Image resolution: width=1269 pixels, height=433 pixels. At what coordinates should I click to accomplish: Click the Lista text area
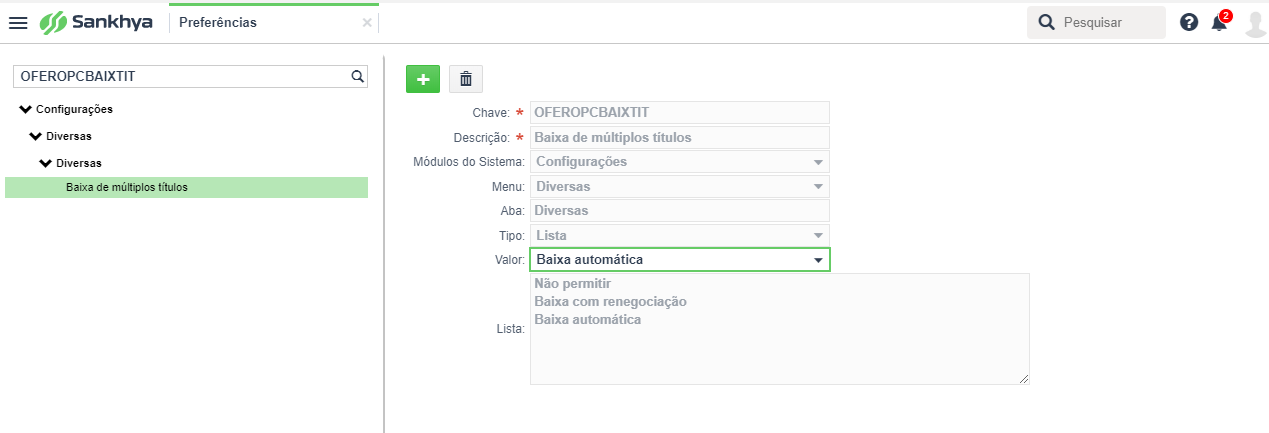pos(779,329)
